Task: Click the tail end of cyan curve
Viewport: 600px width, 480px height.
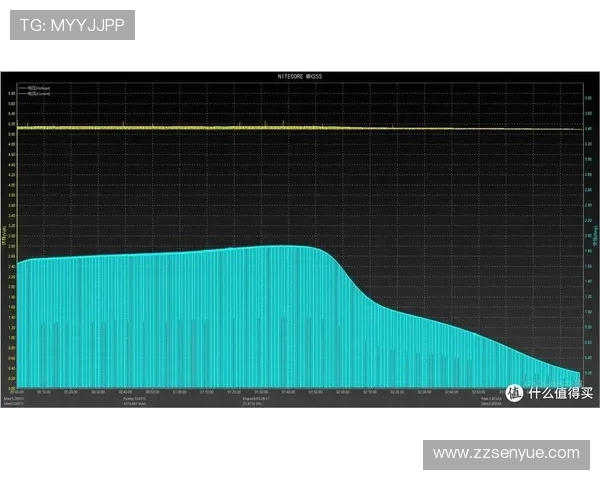Action: (x=570, y=372)
